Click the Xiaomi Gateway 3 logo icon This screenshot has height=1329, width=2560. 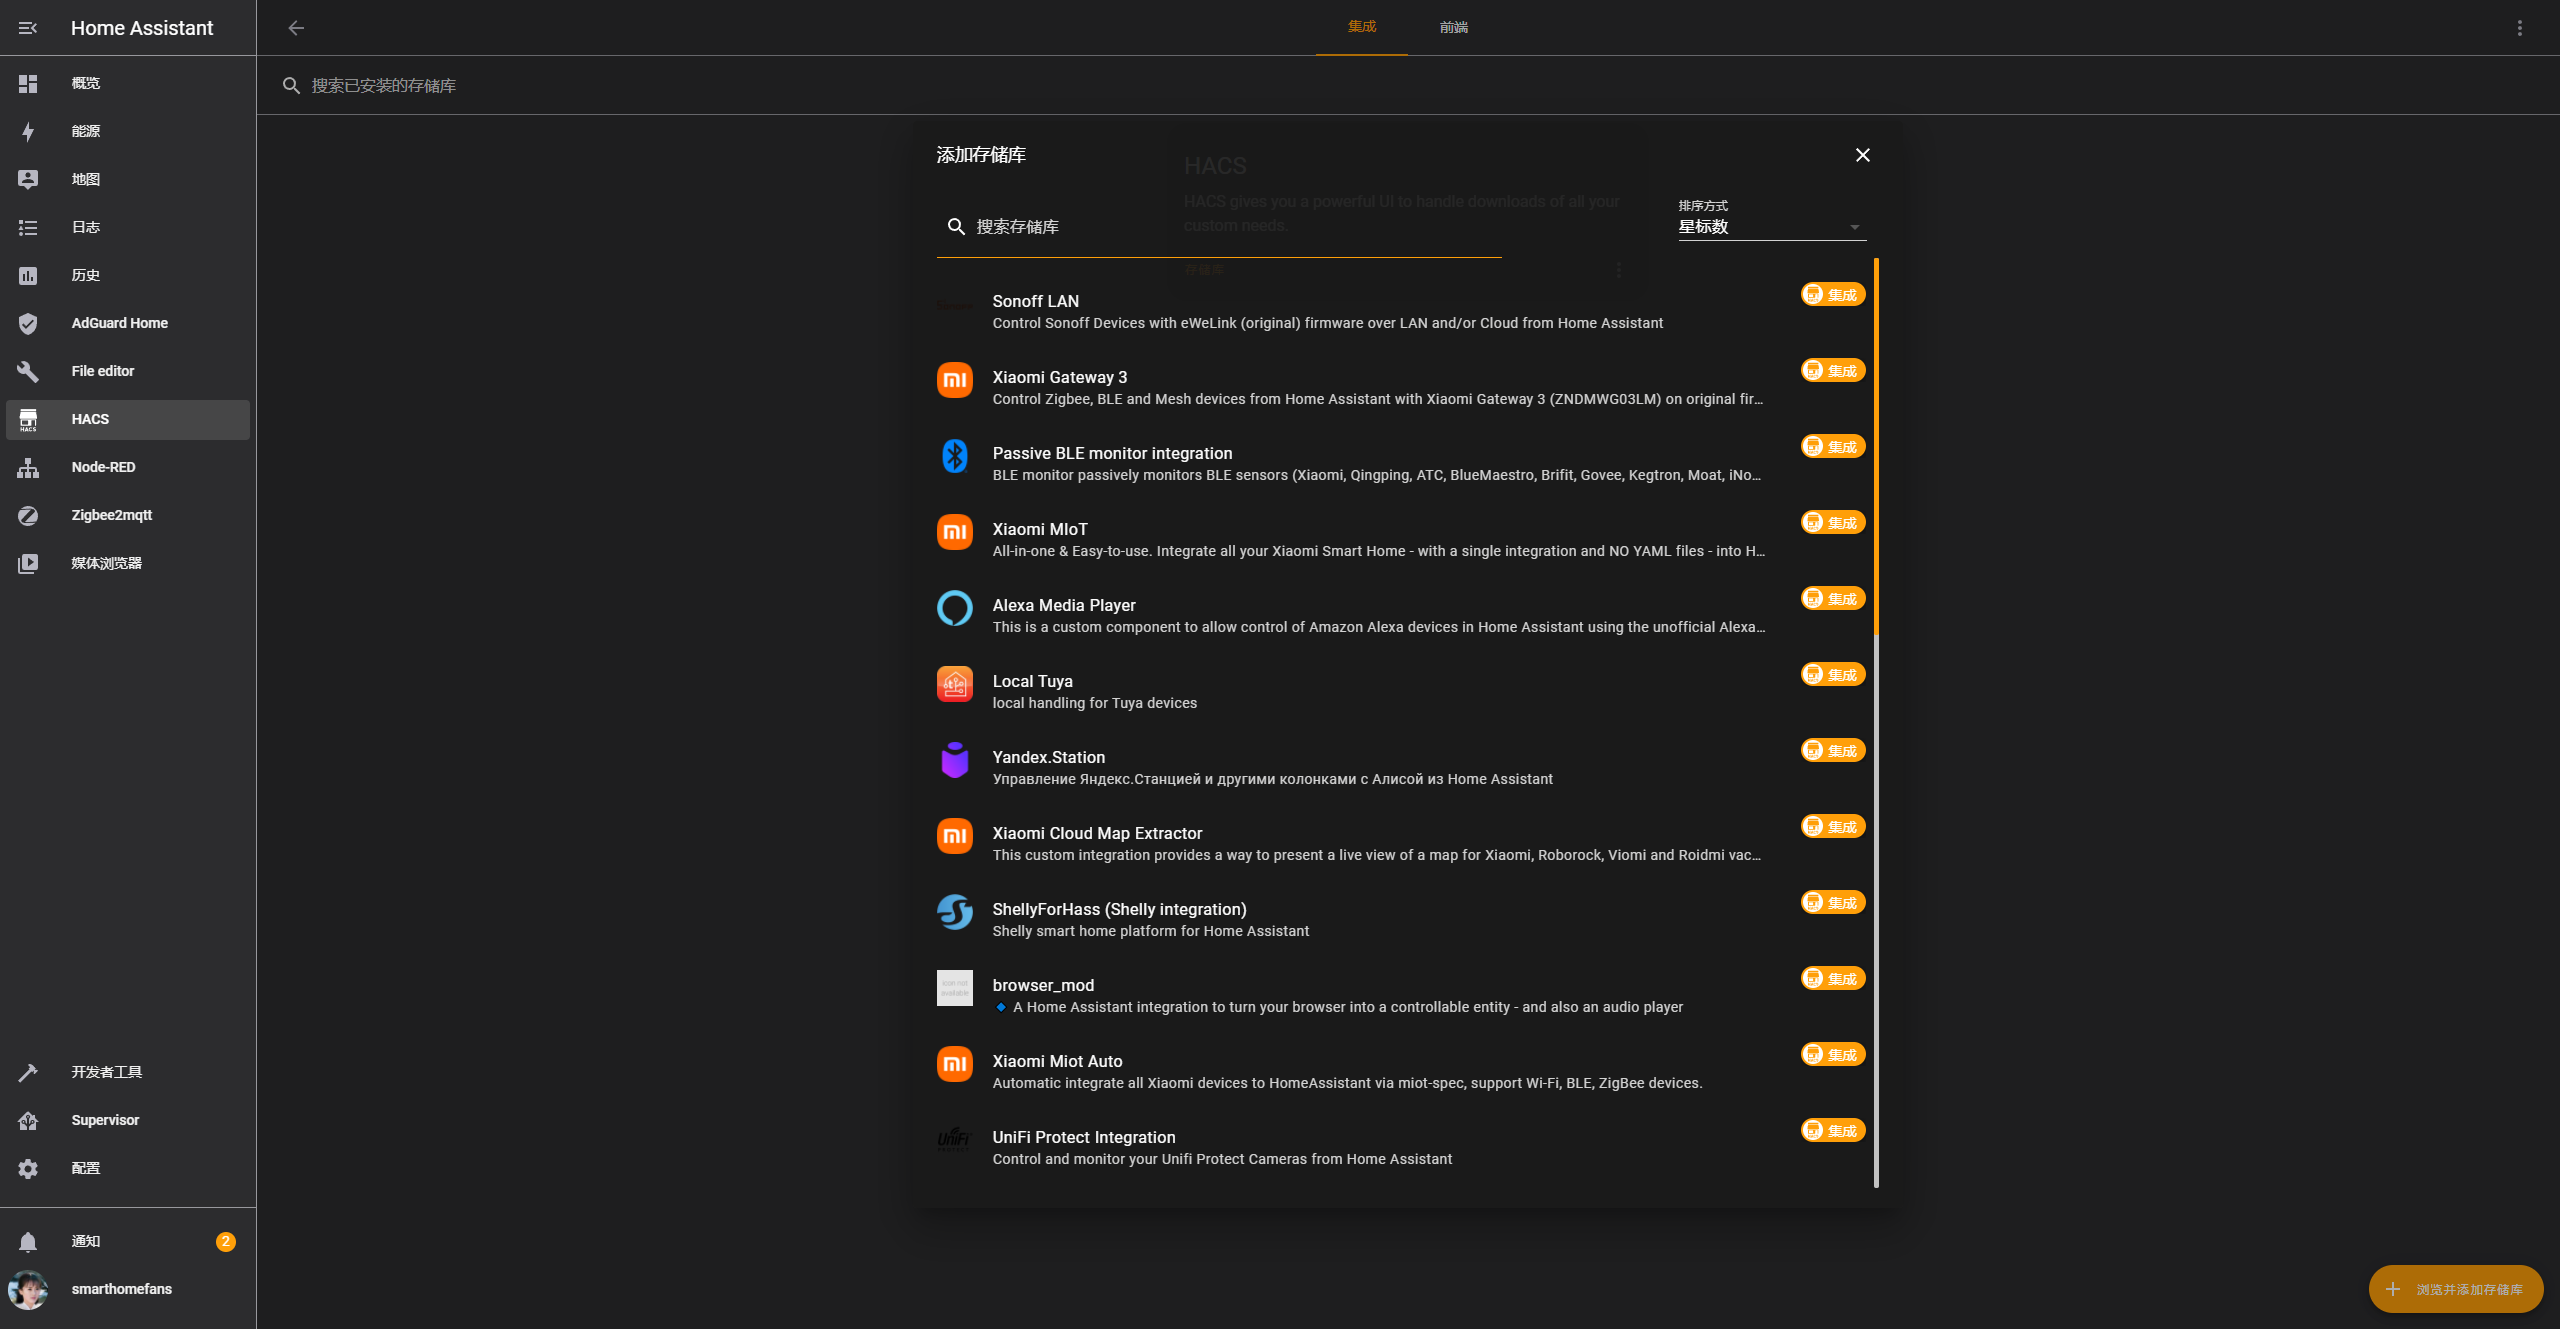[955, 380]
